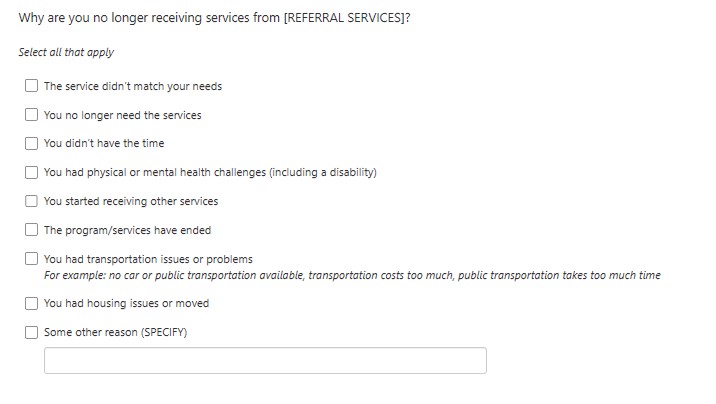The height and width of the screenshot is (404, 716).
Task: Click the label text 'You started receiving other services'
Action: (131, 201)
